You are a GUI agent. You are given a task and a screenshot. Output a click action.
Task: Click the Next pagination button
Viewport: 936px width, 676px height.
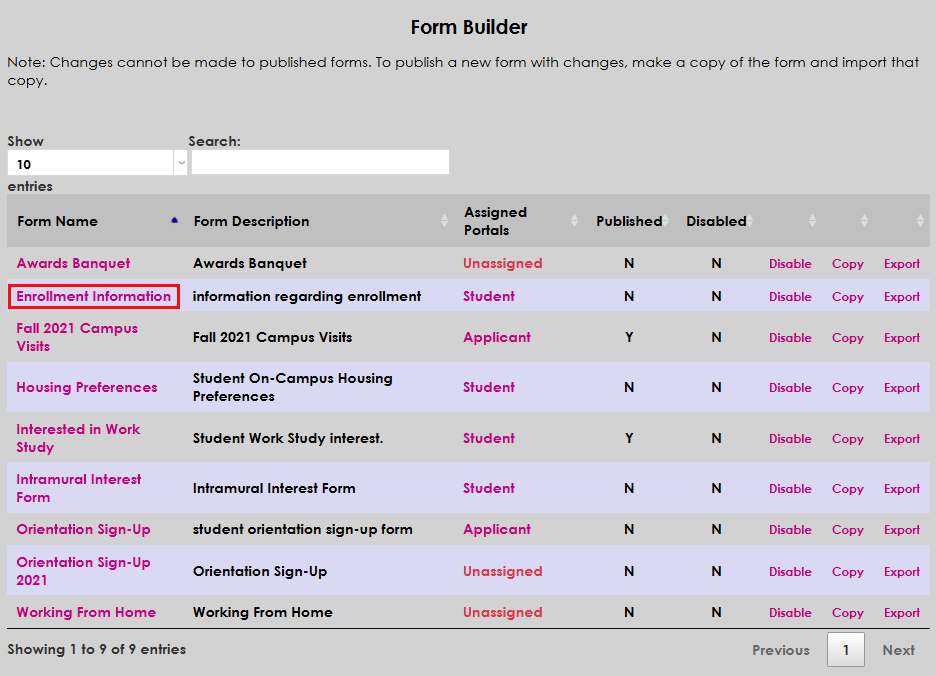[x=898, y=649]
